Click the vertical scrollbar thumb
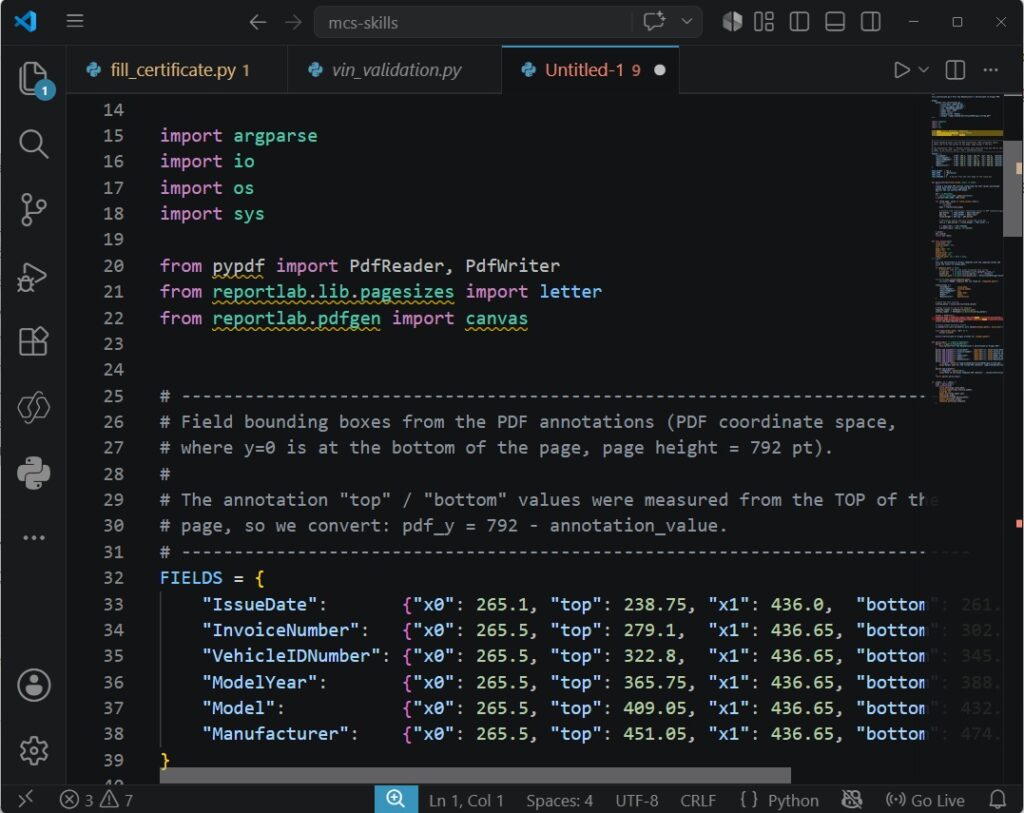 (1013, 189)
